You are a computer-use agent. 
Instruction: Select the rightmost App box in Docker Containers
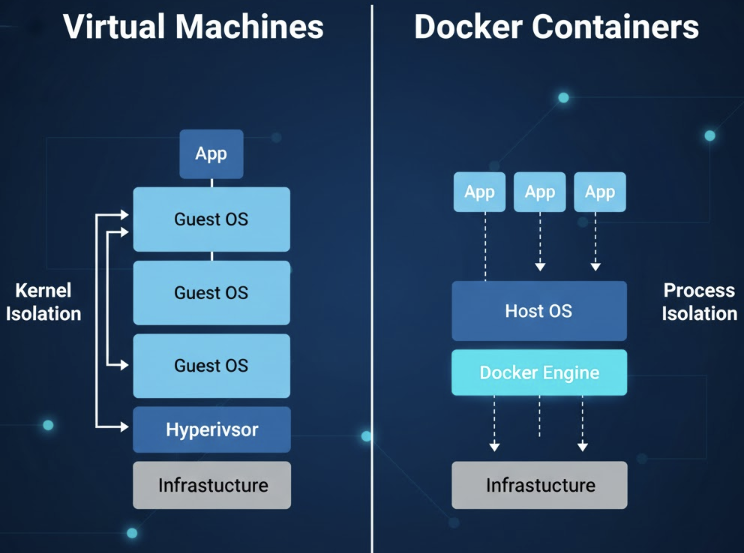pyautogui.click(x=600, y=192)
